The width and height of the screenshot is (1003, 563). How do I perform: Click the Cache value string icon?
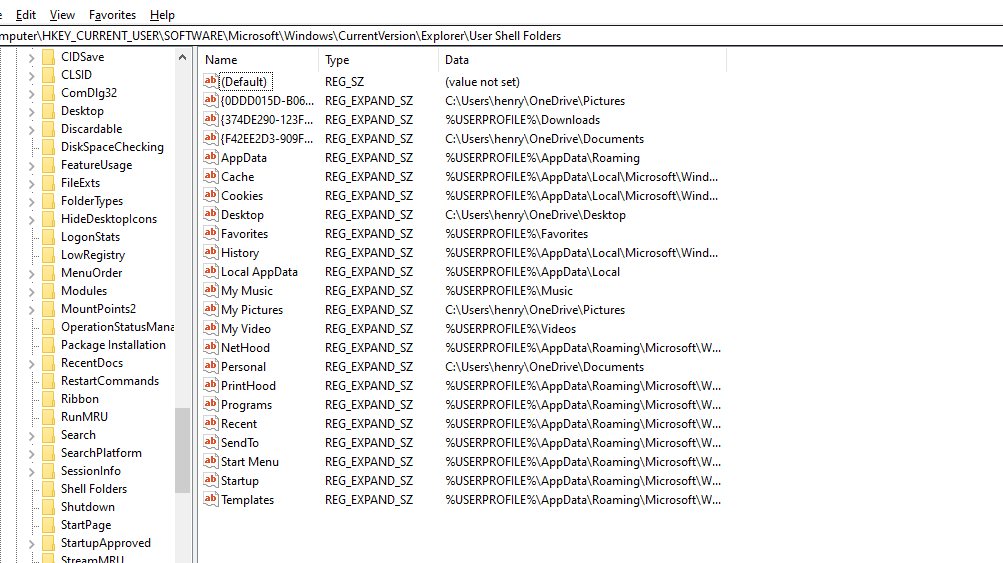tap(210, 176)
